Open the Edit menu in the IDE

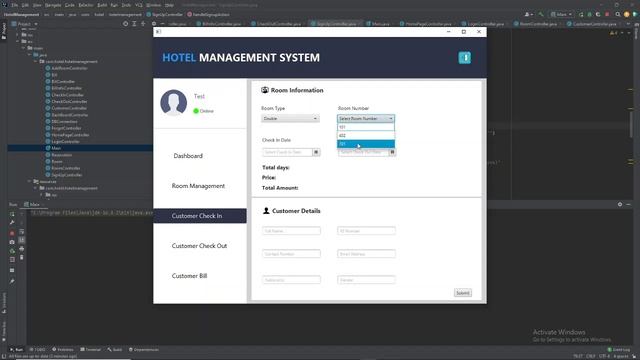tap(25, 5)
